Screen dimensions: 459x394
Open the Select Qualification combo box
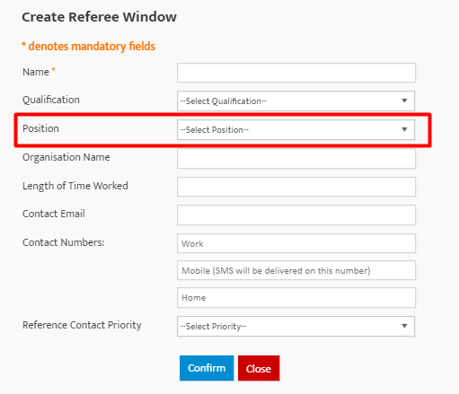pos(296,101)
